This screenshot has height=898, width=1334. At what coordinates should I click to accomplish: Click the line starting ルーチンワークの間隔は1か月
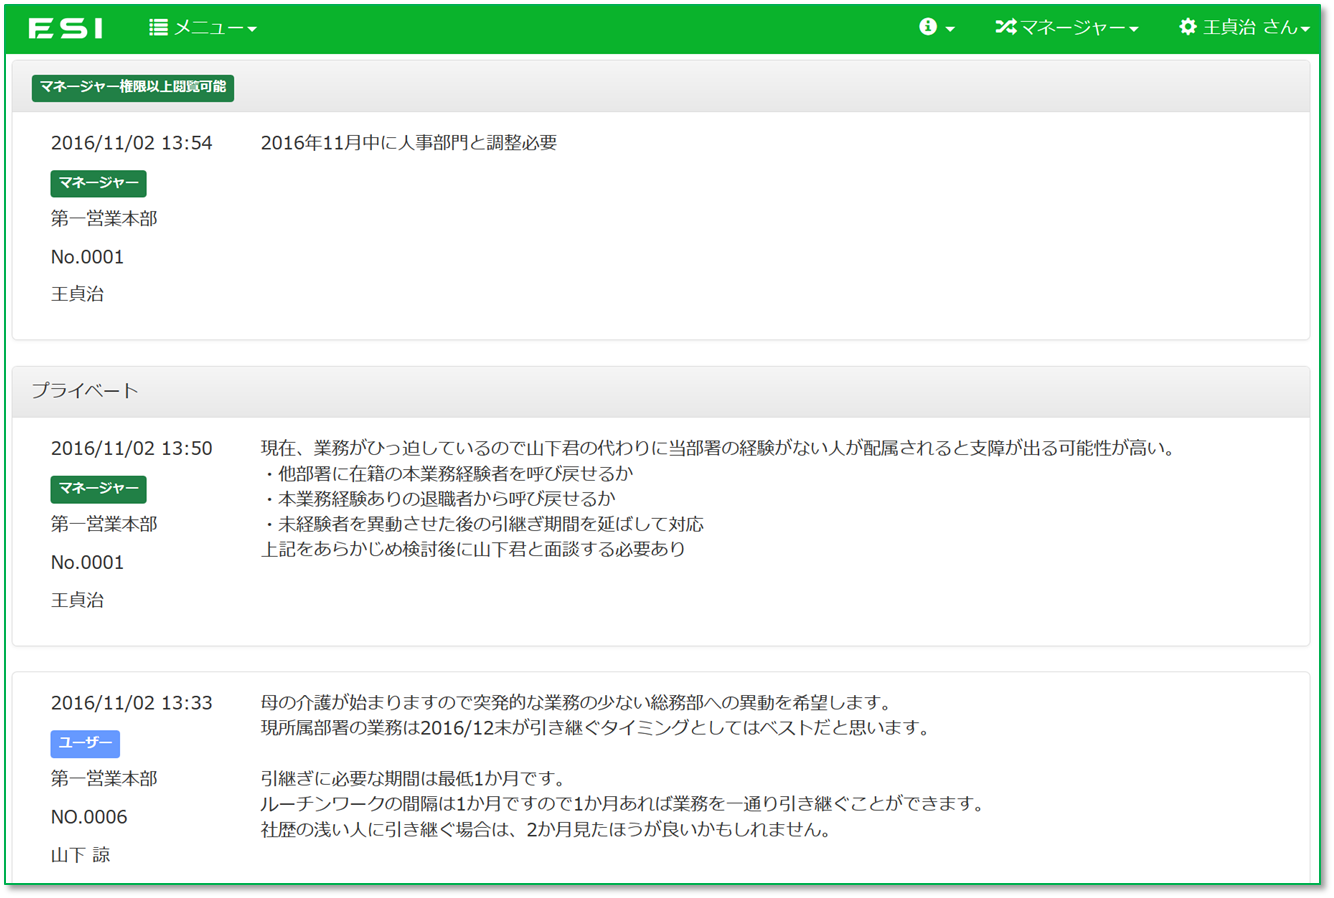click(x=624, y=805)
